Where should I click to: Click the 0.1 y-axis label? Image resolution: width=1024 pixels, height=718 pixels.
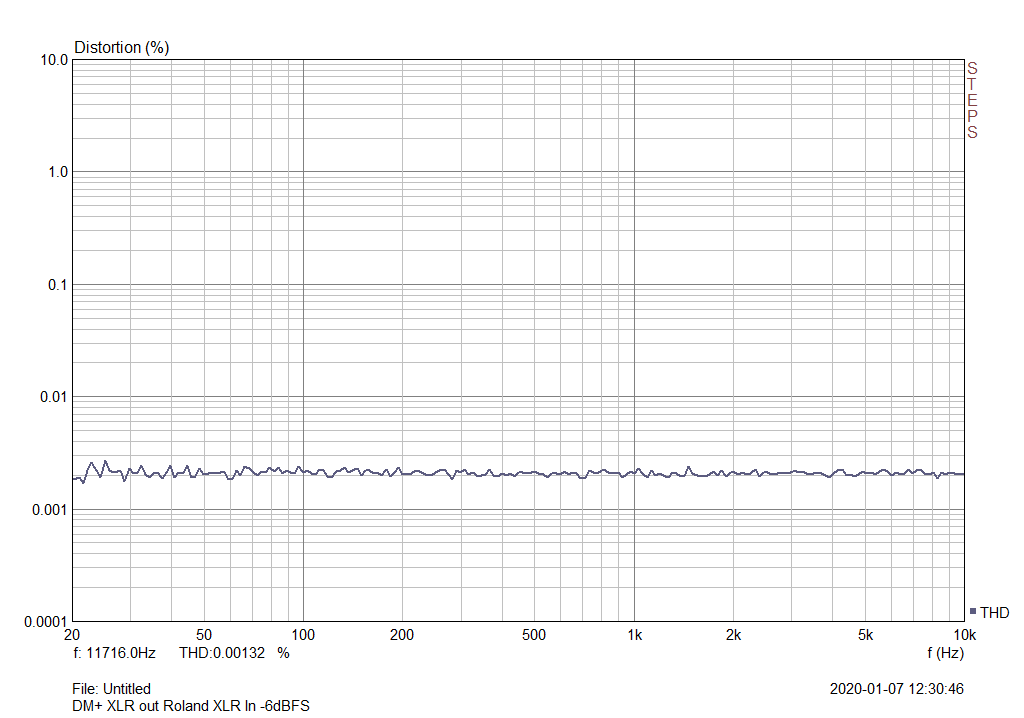click(58, 285)
